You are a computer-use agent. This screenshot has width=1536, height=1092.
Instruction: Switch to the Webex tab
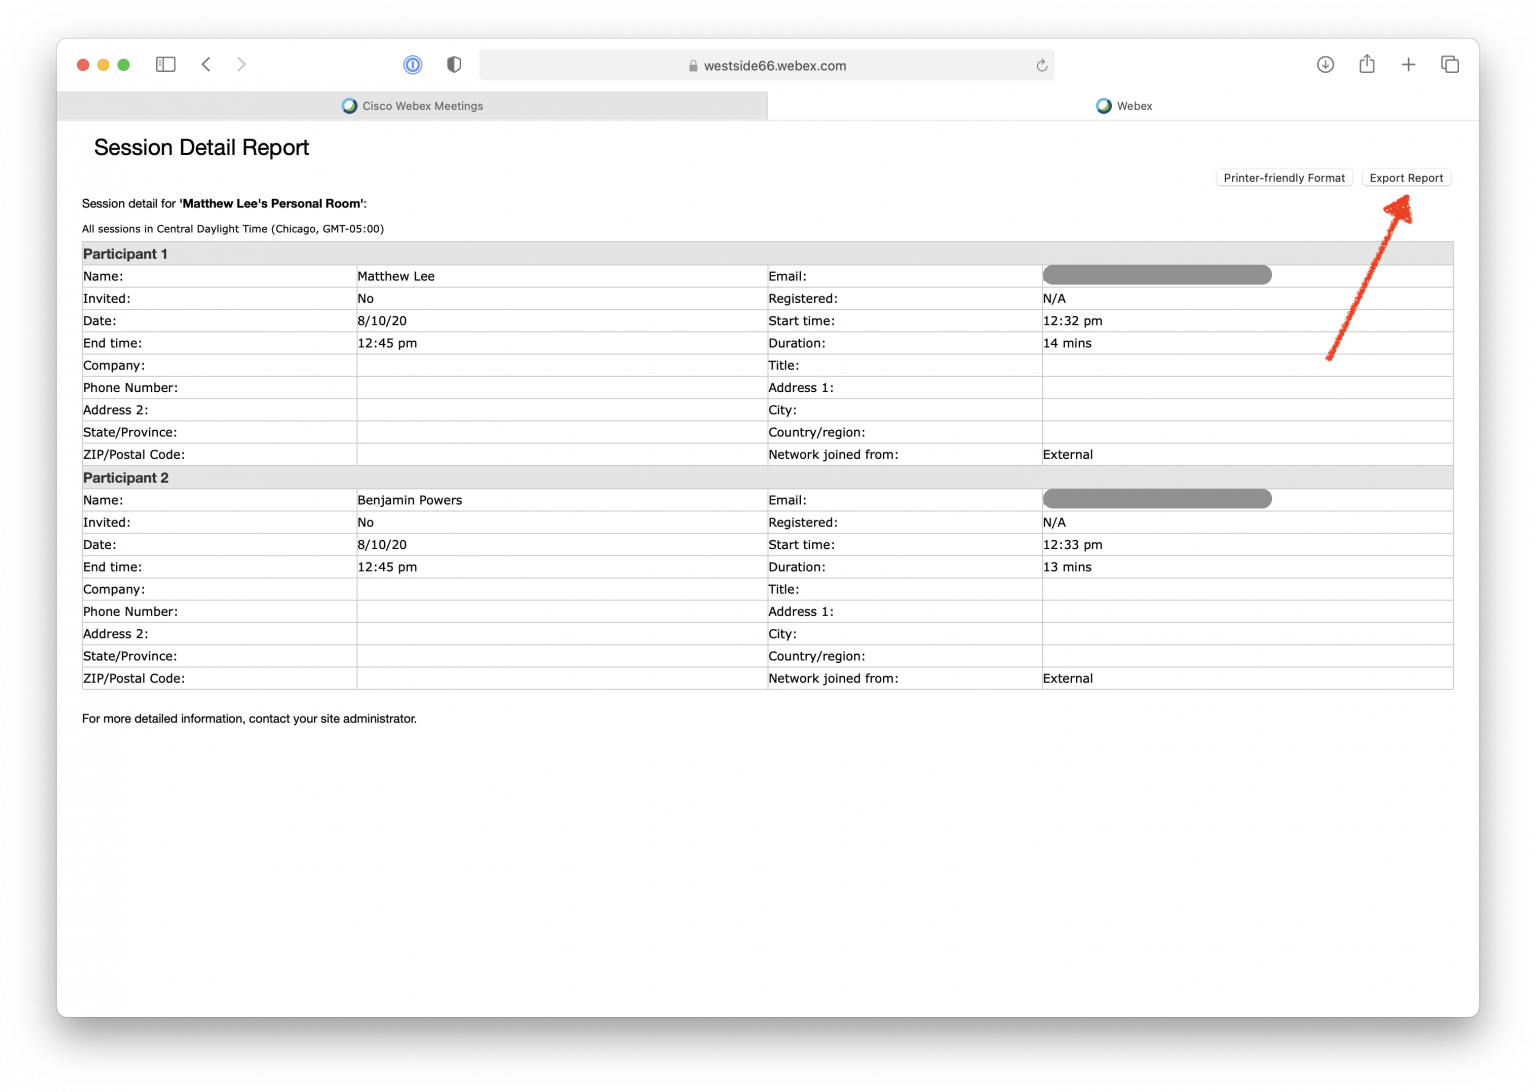tap(1123, 105)
